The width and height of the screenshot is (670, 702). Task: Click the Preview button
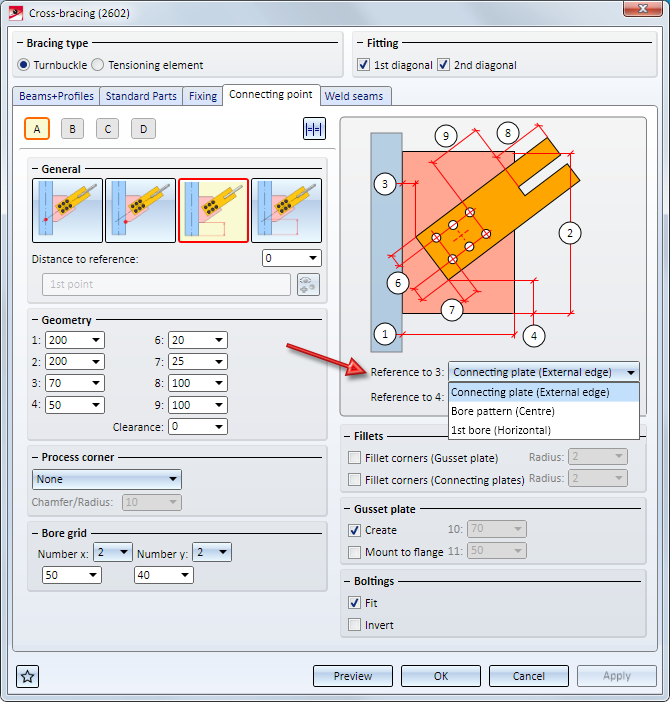point(353,676)
